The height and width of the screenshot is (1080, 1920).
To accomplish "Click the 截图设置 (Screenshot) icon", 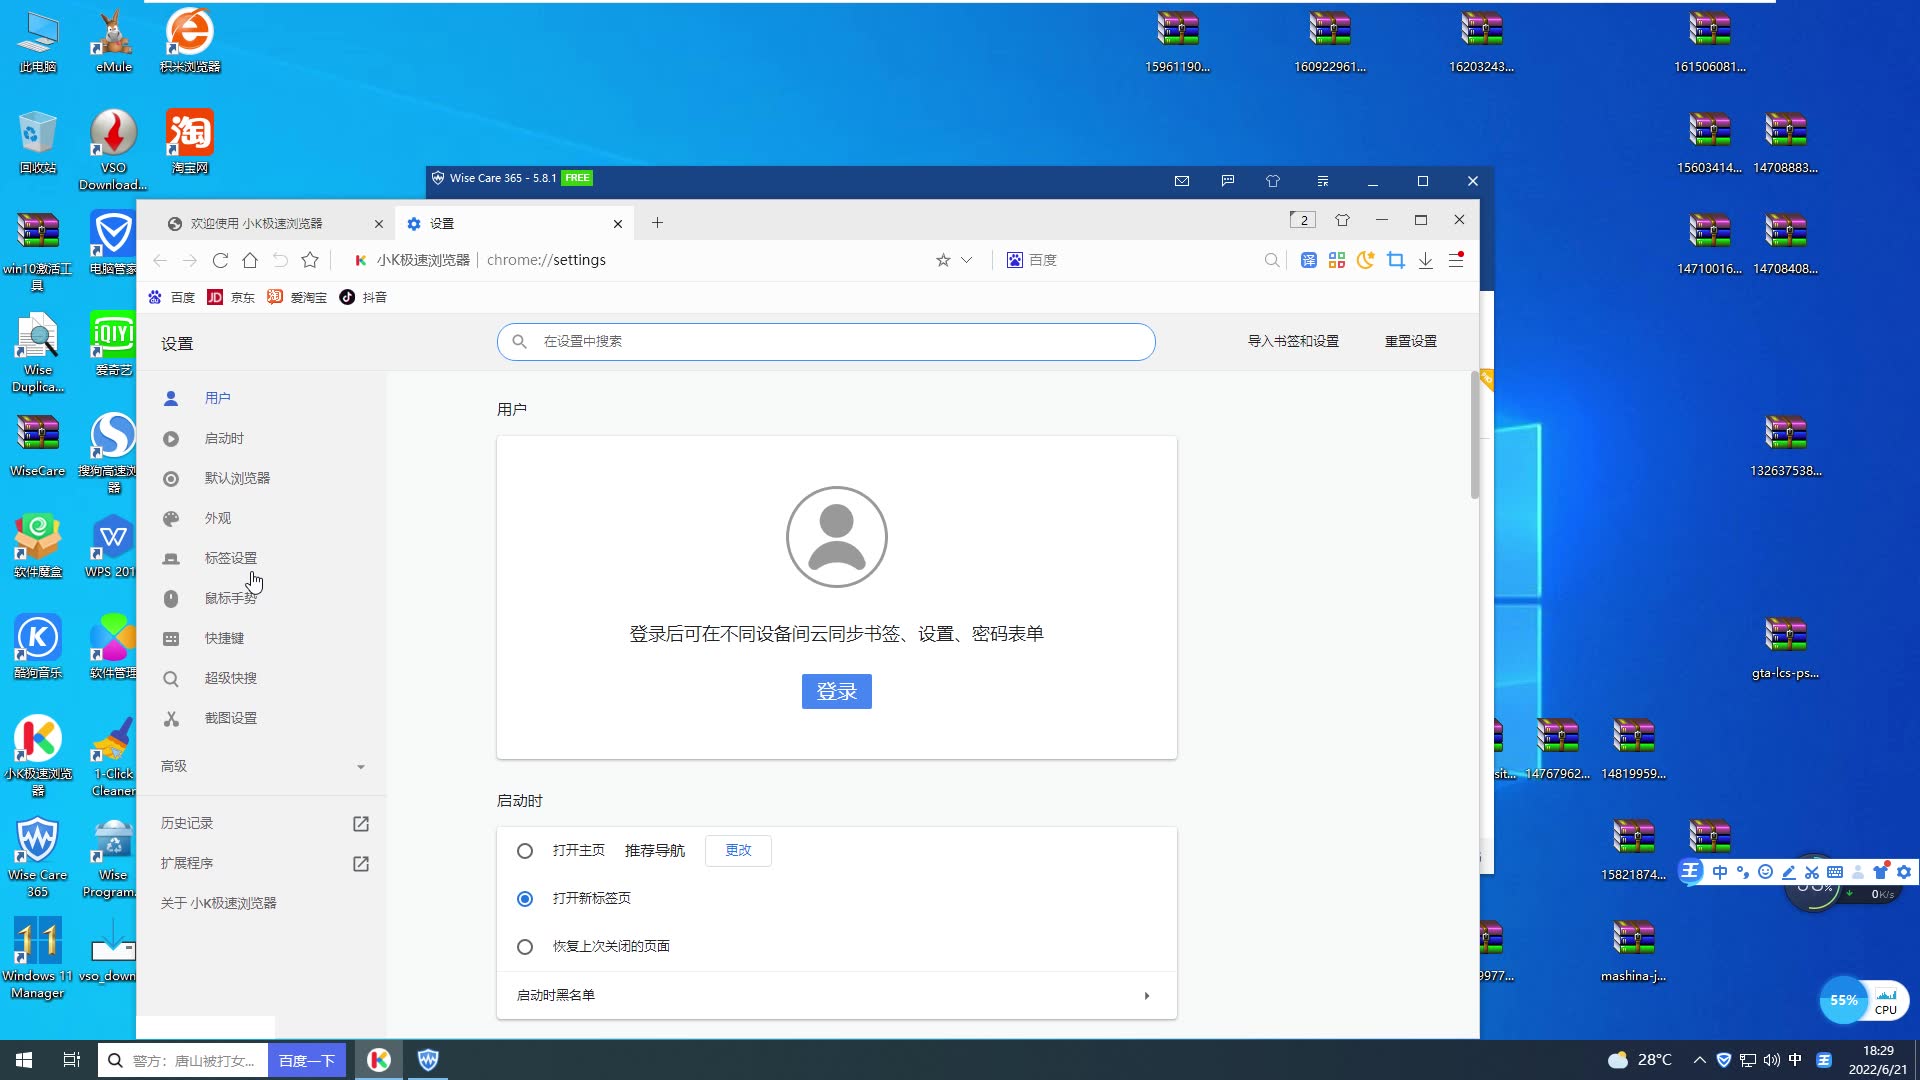I will point(171,717).
